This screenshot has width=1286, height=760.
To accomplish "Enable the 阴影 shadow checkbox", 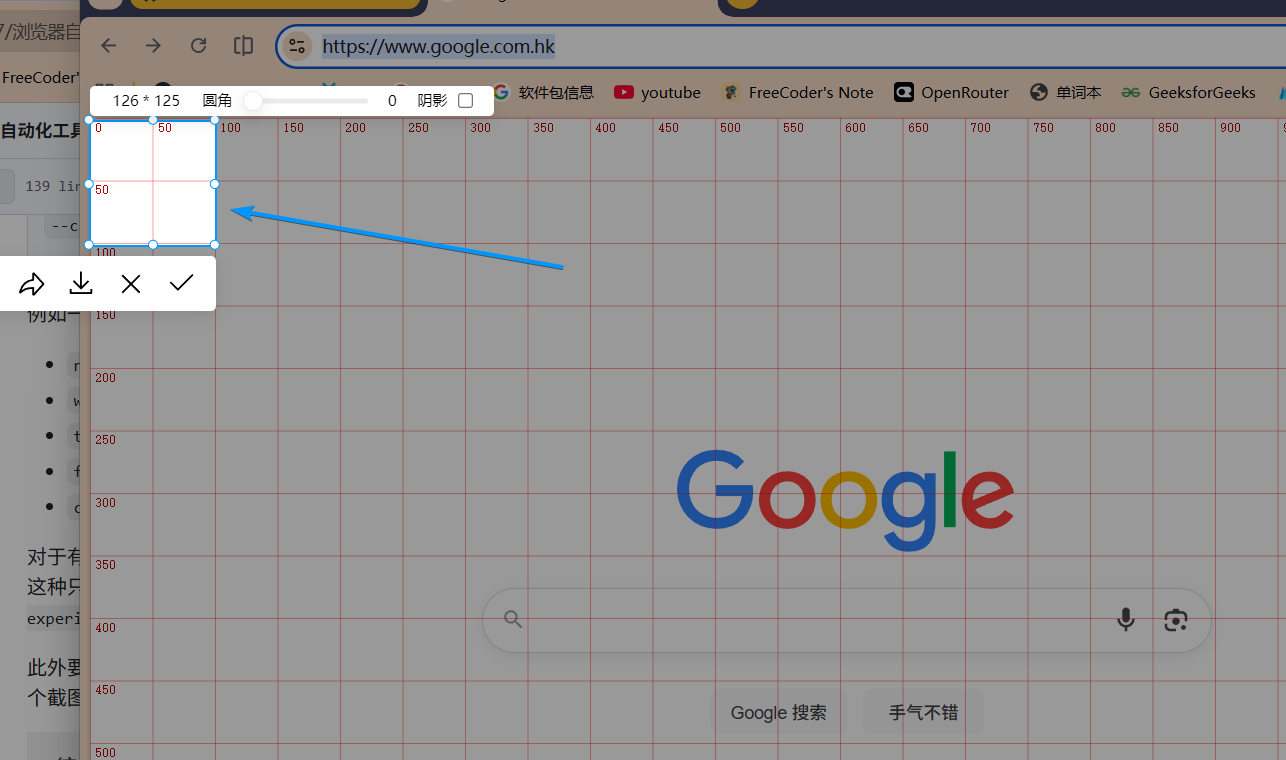I will click(465, 101).
